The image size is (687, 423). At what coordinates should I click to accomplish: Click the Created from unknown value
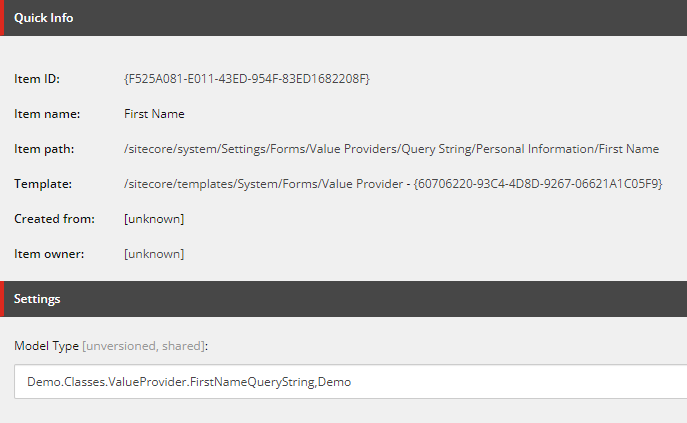click(x=154, y=219)
